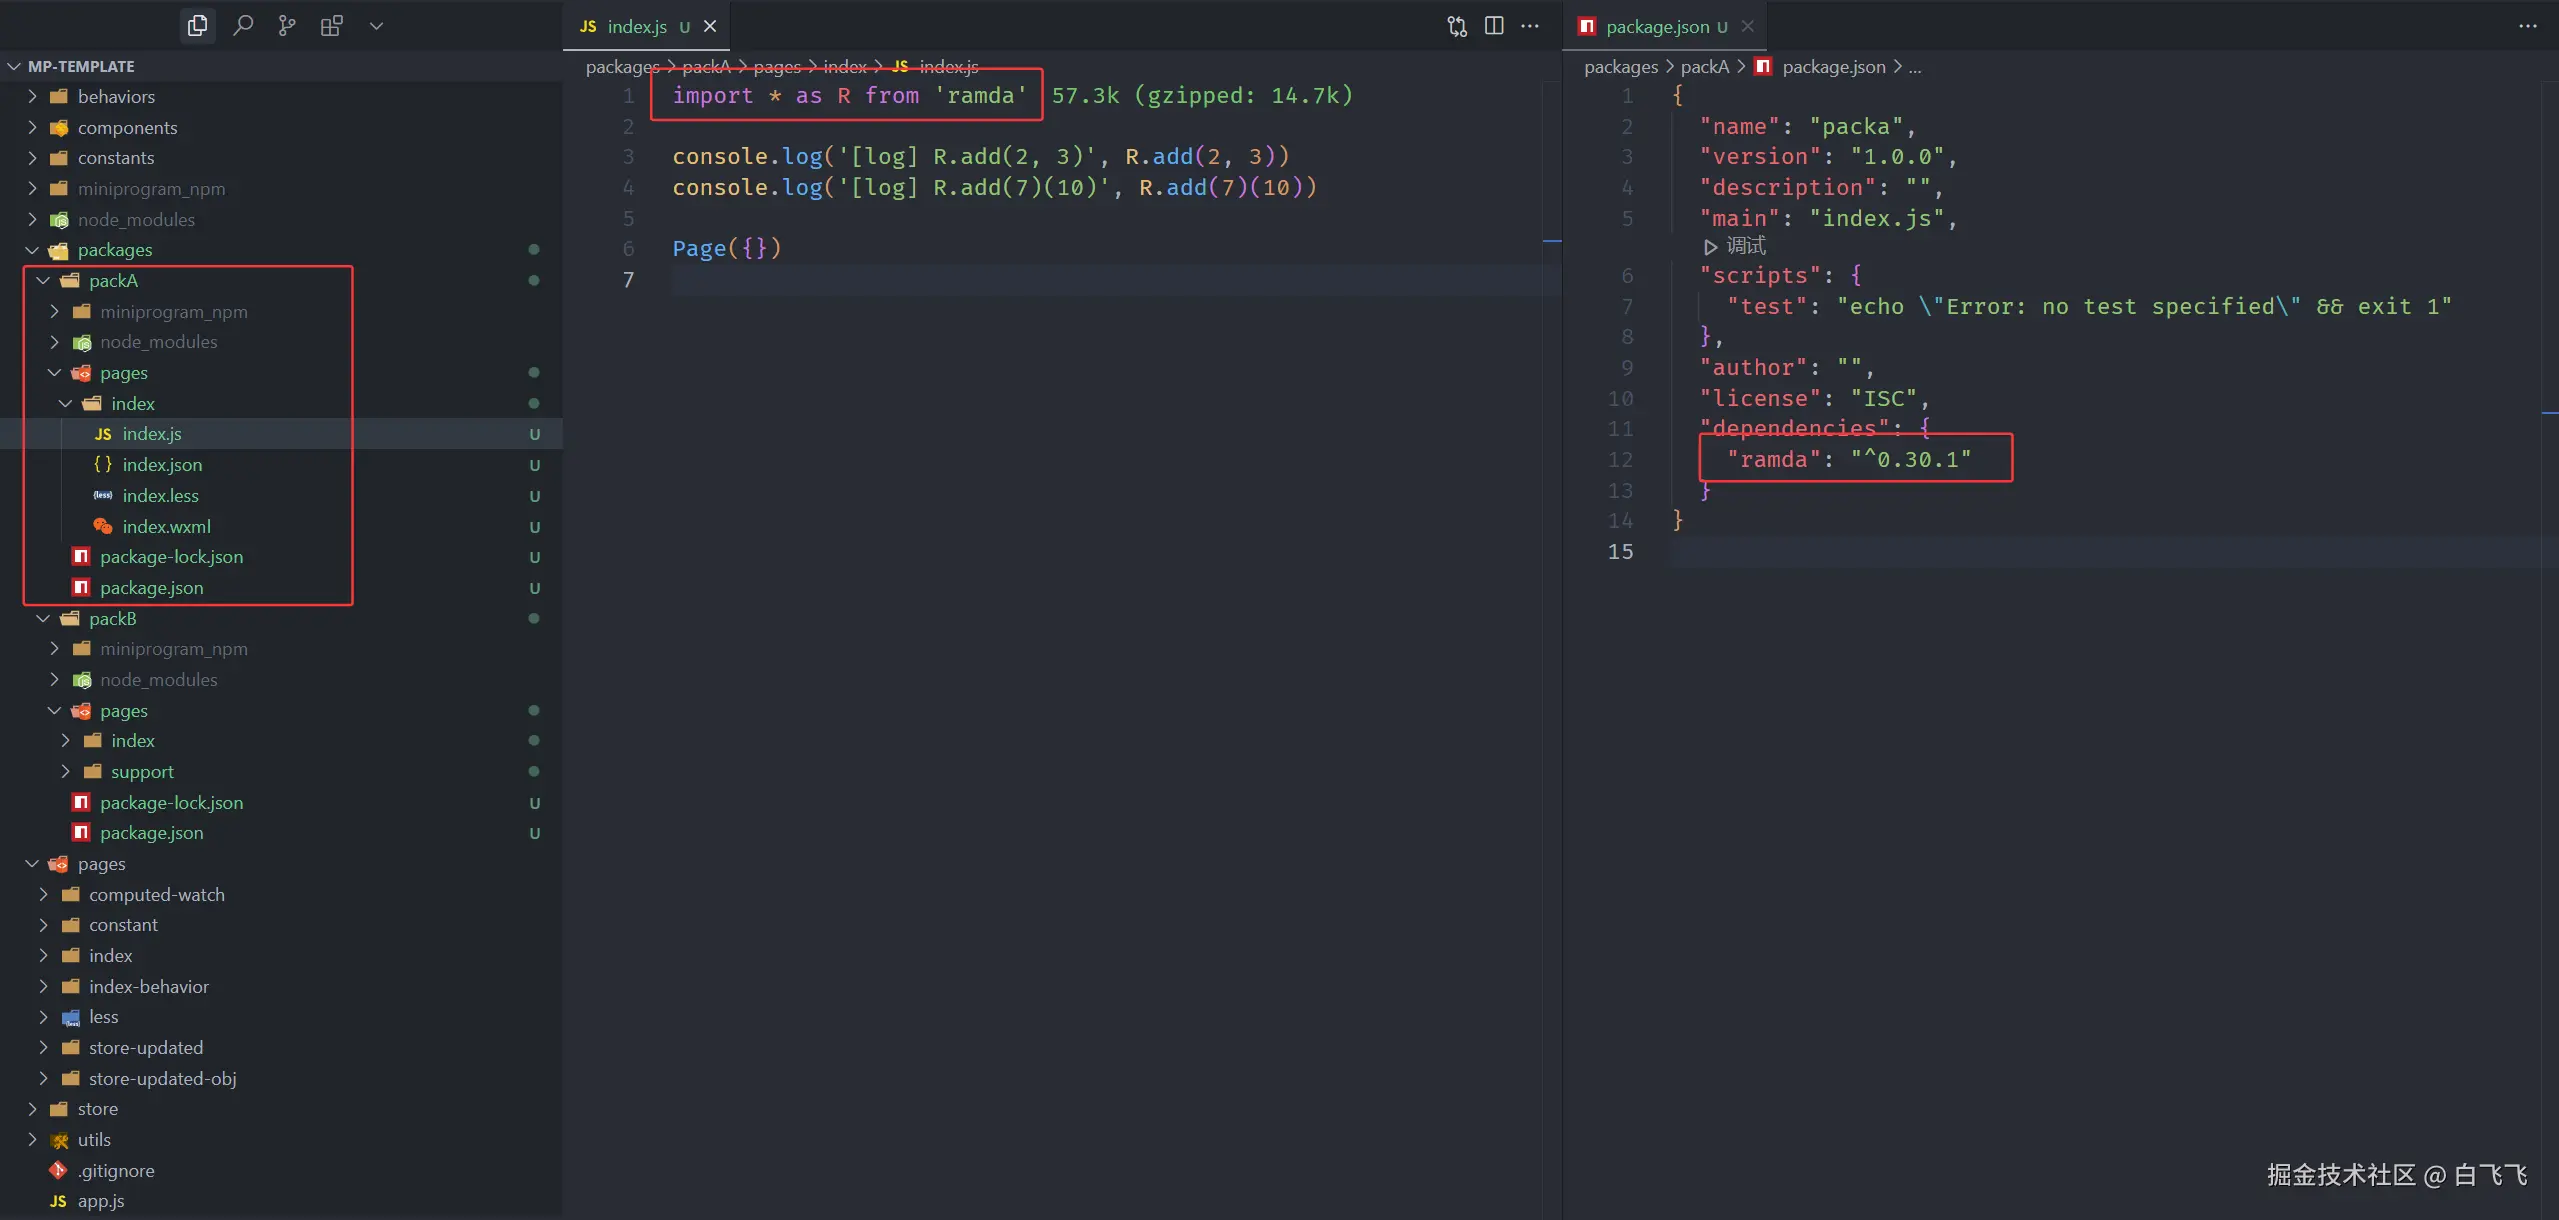Close the index.js tab
Viewport: 2559px width, 1220px height.
point(710,27)
